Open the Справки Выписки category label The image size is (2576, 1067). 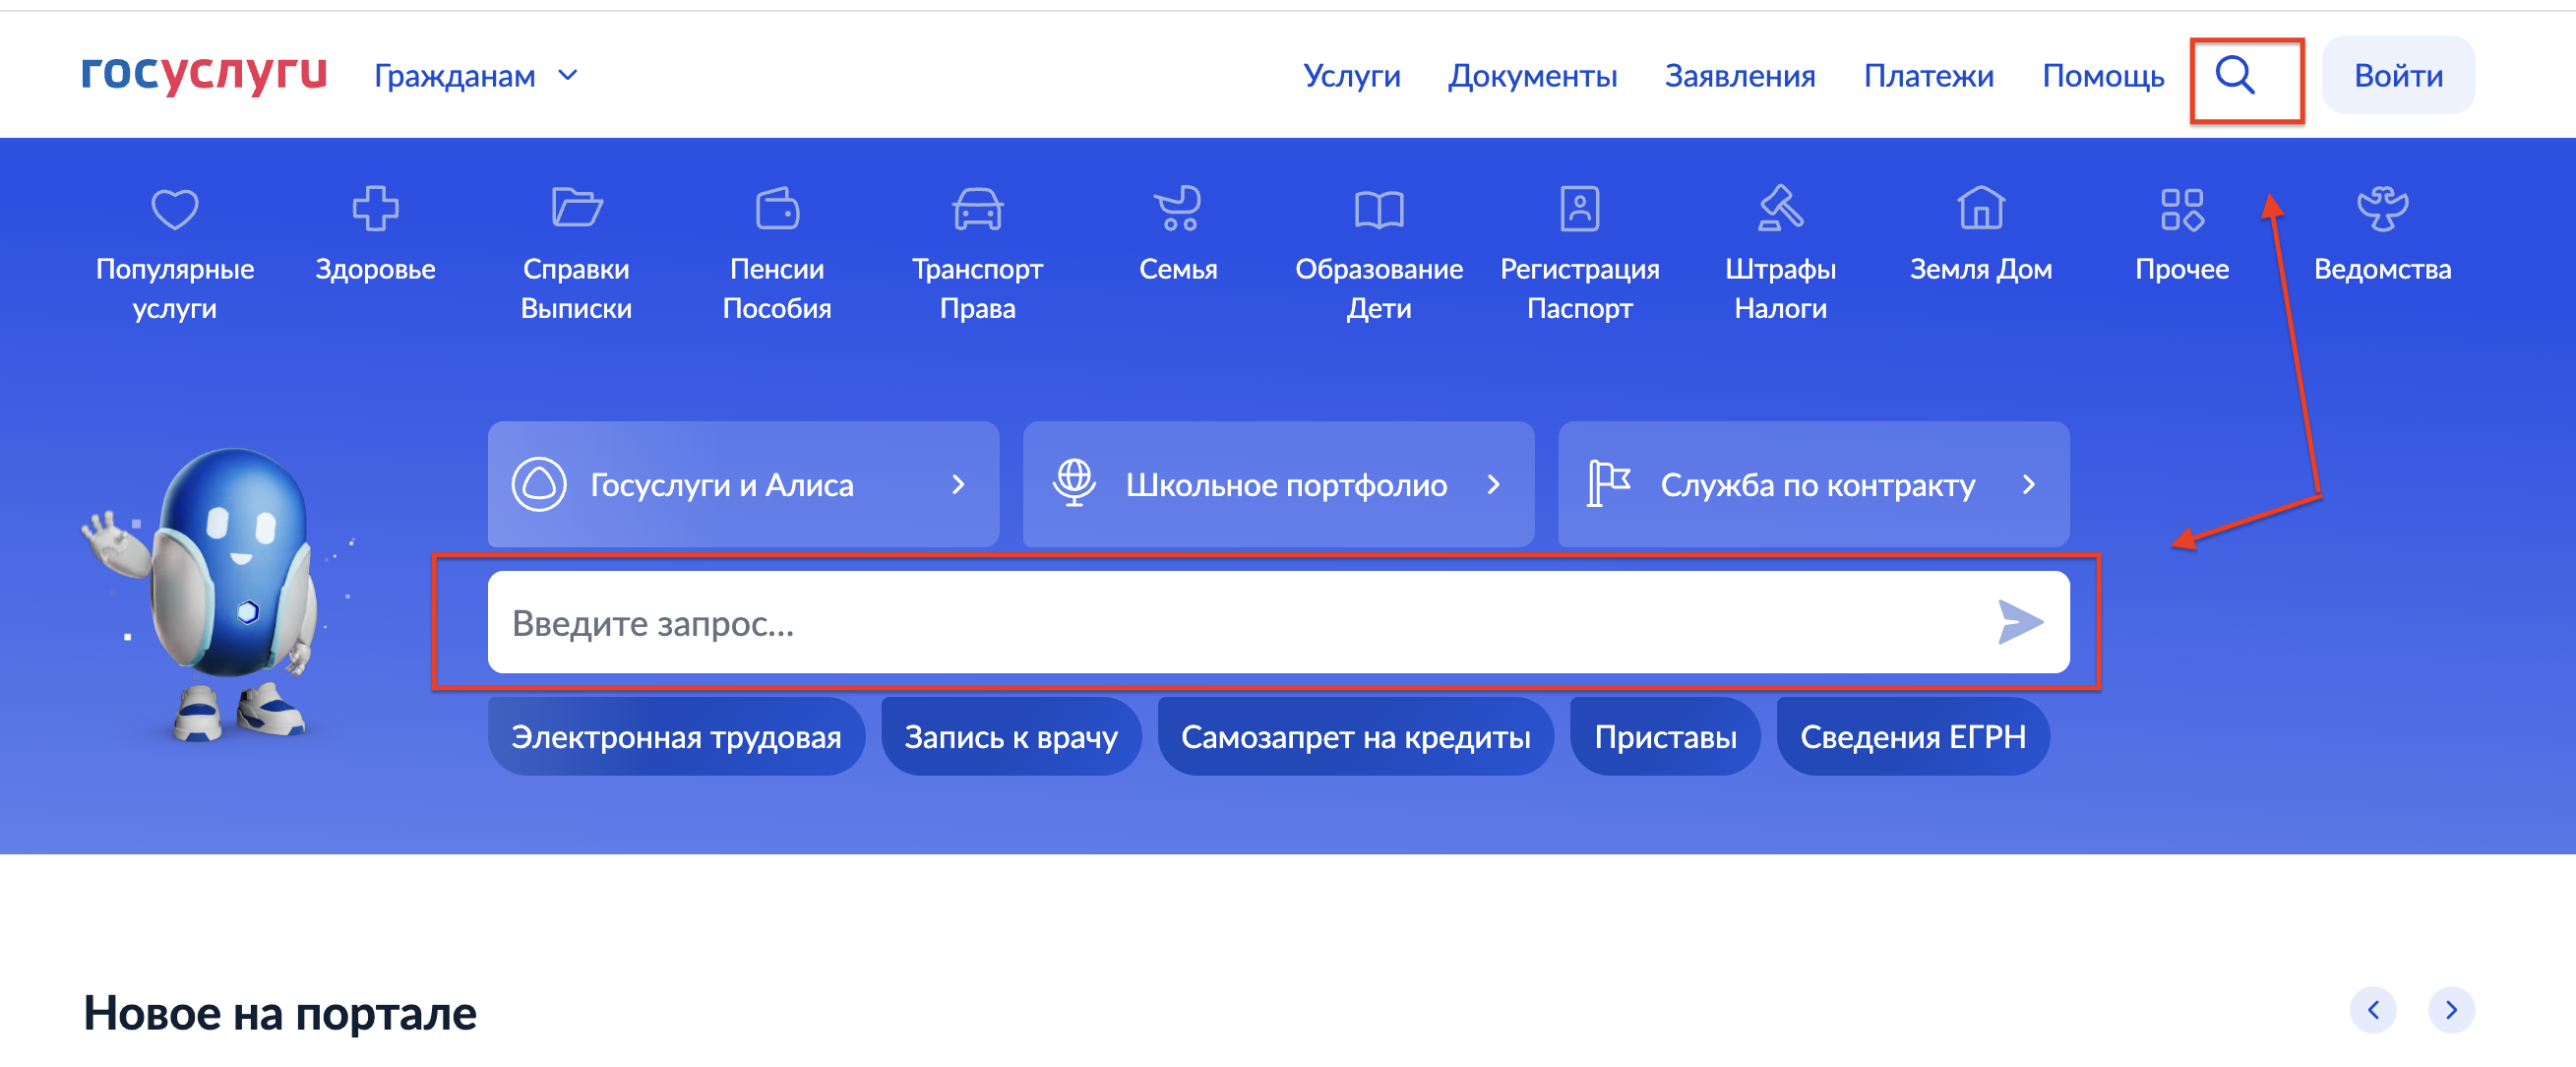[576, 288]
